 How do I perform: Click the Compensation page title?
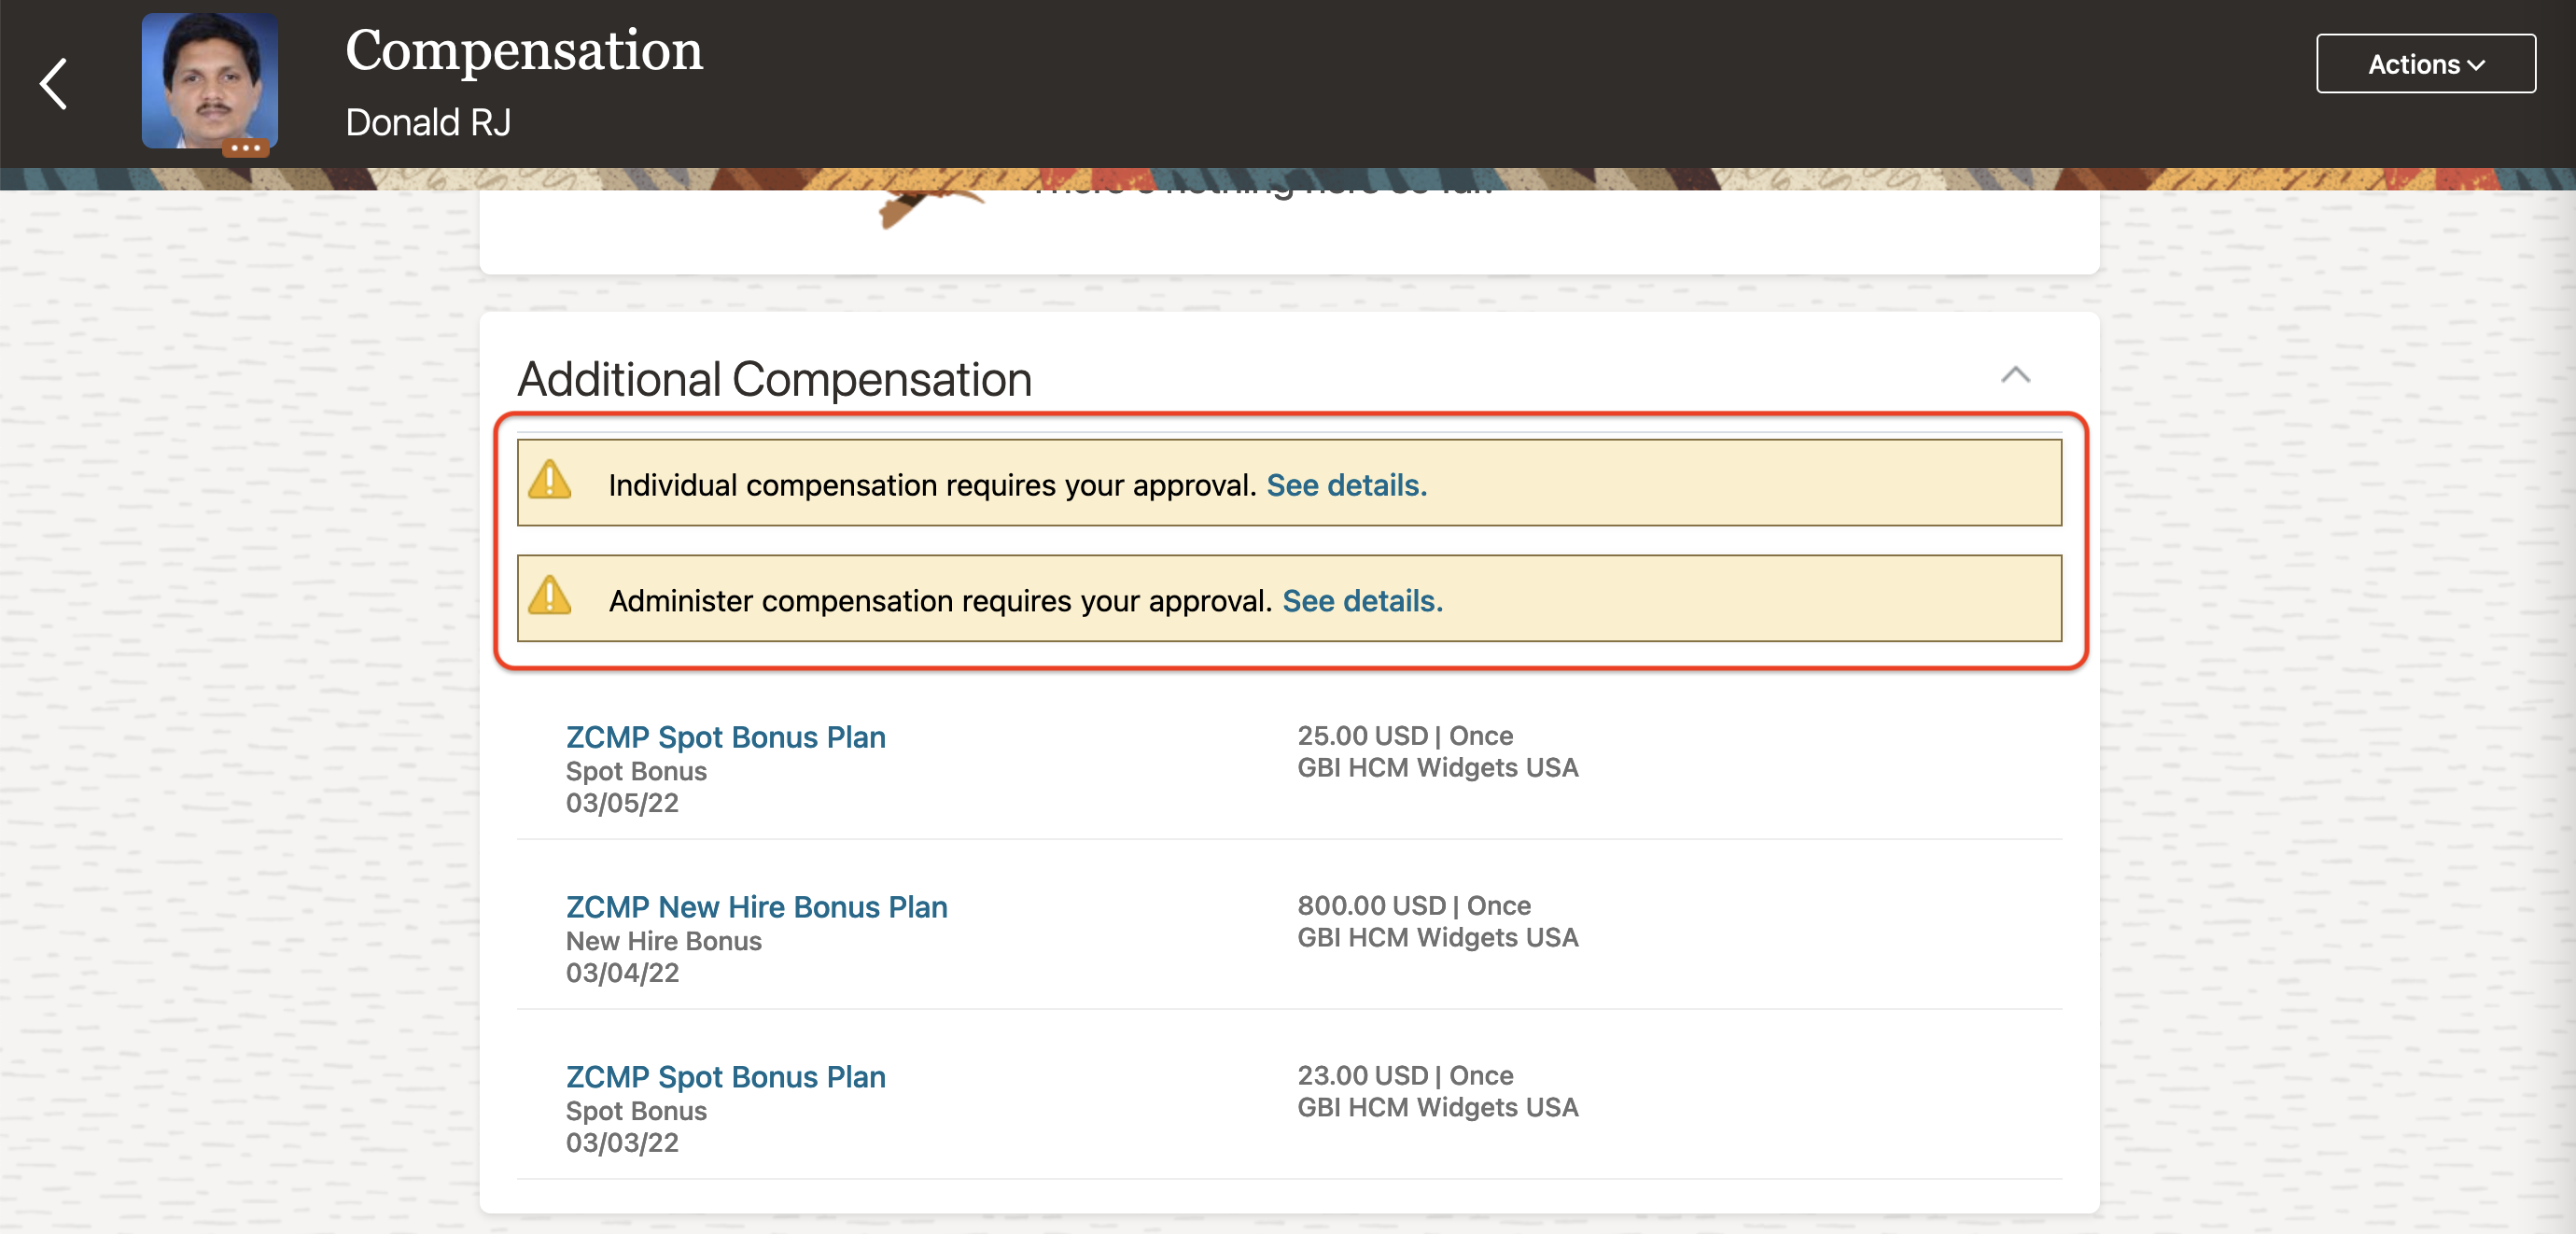(x=524, y=50)
